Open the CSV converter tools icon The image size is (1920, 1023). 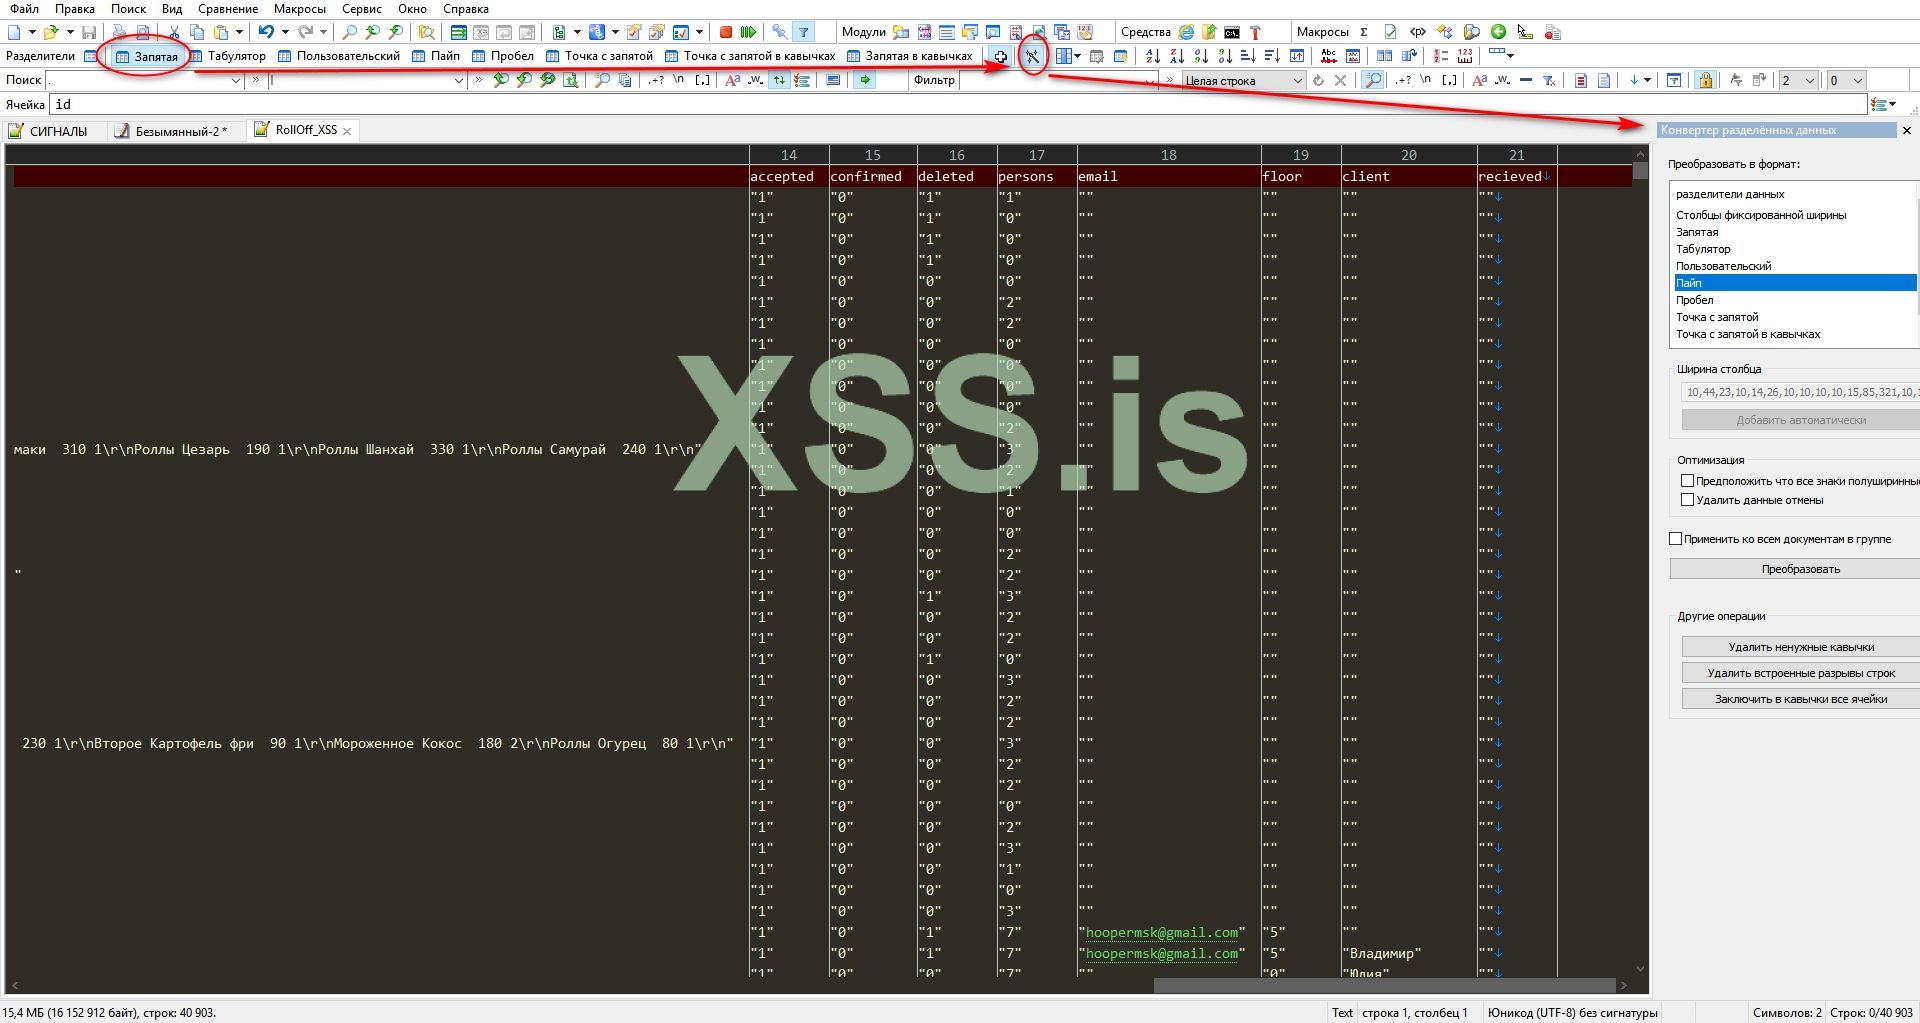1032,56
